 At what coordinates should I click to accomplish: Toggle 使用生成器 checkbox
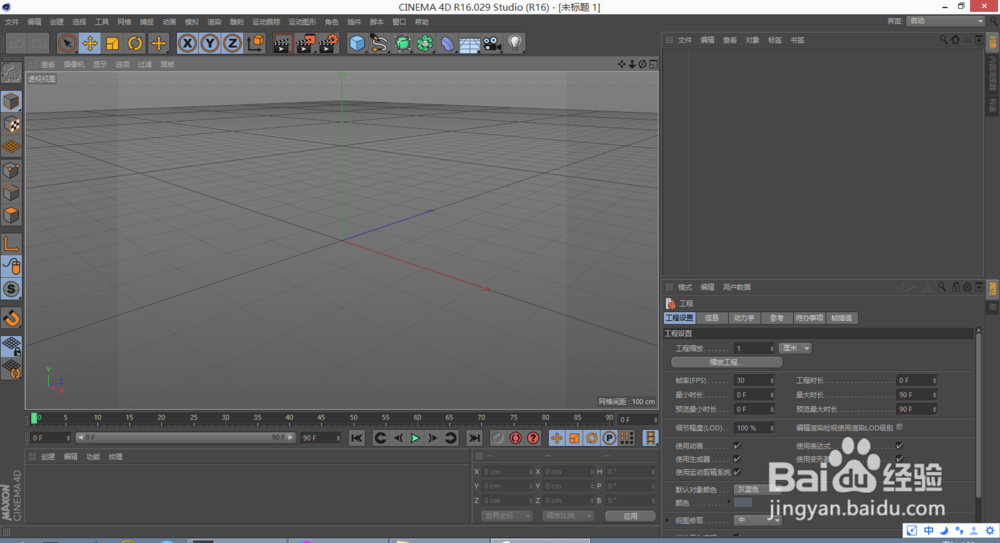click(737, 459)
